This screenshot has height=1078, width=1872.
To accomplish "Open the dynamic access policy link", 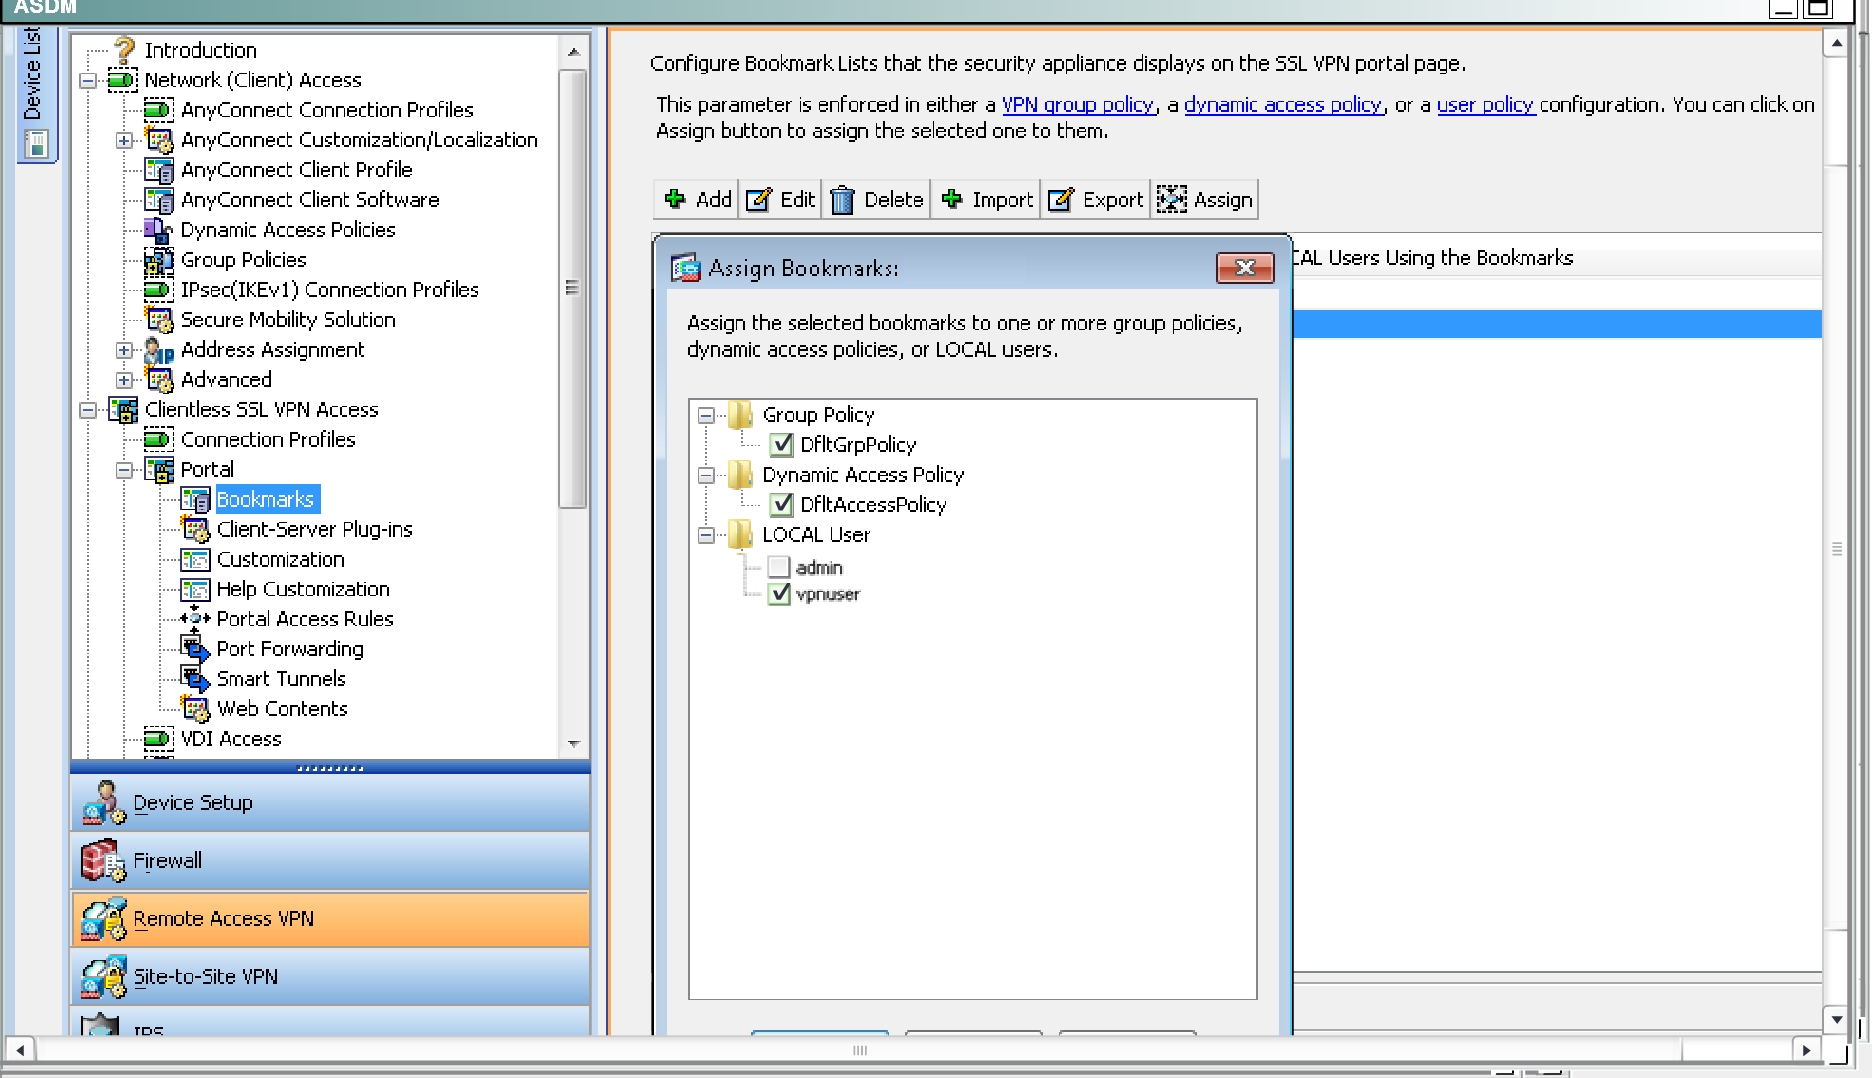I will coord(1283,105).
